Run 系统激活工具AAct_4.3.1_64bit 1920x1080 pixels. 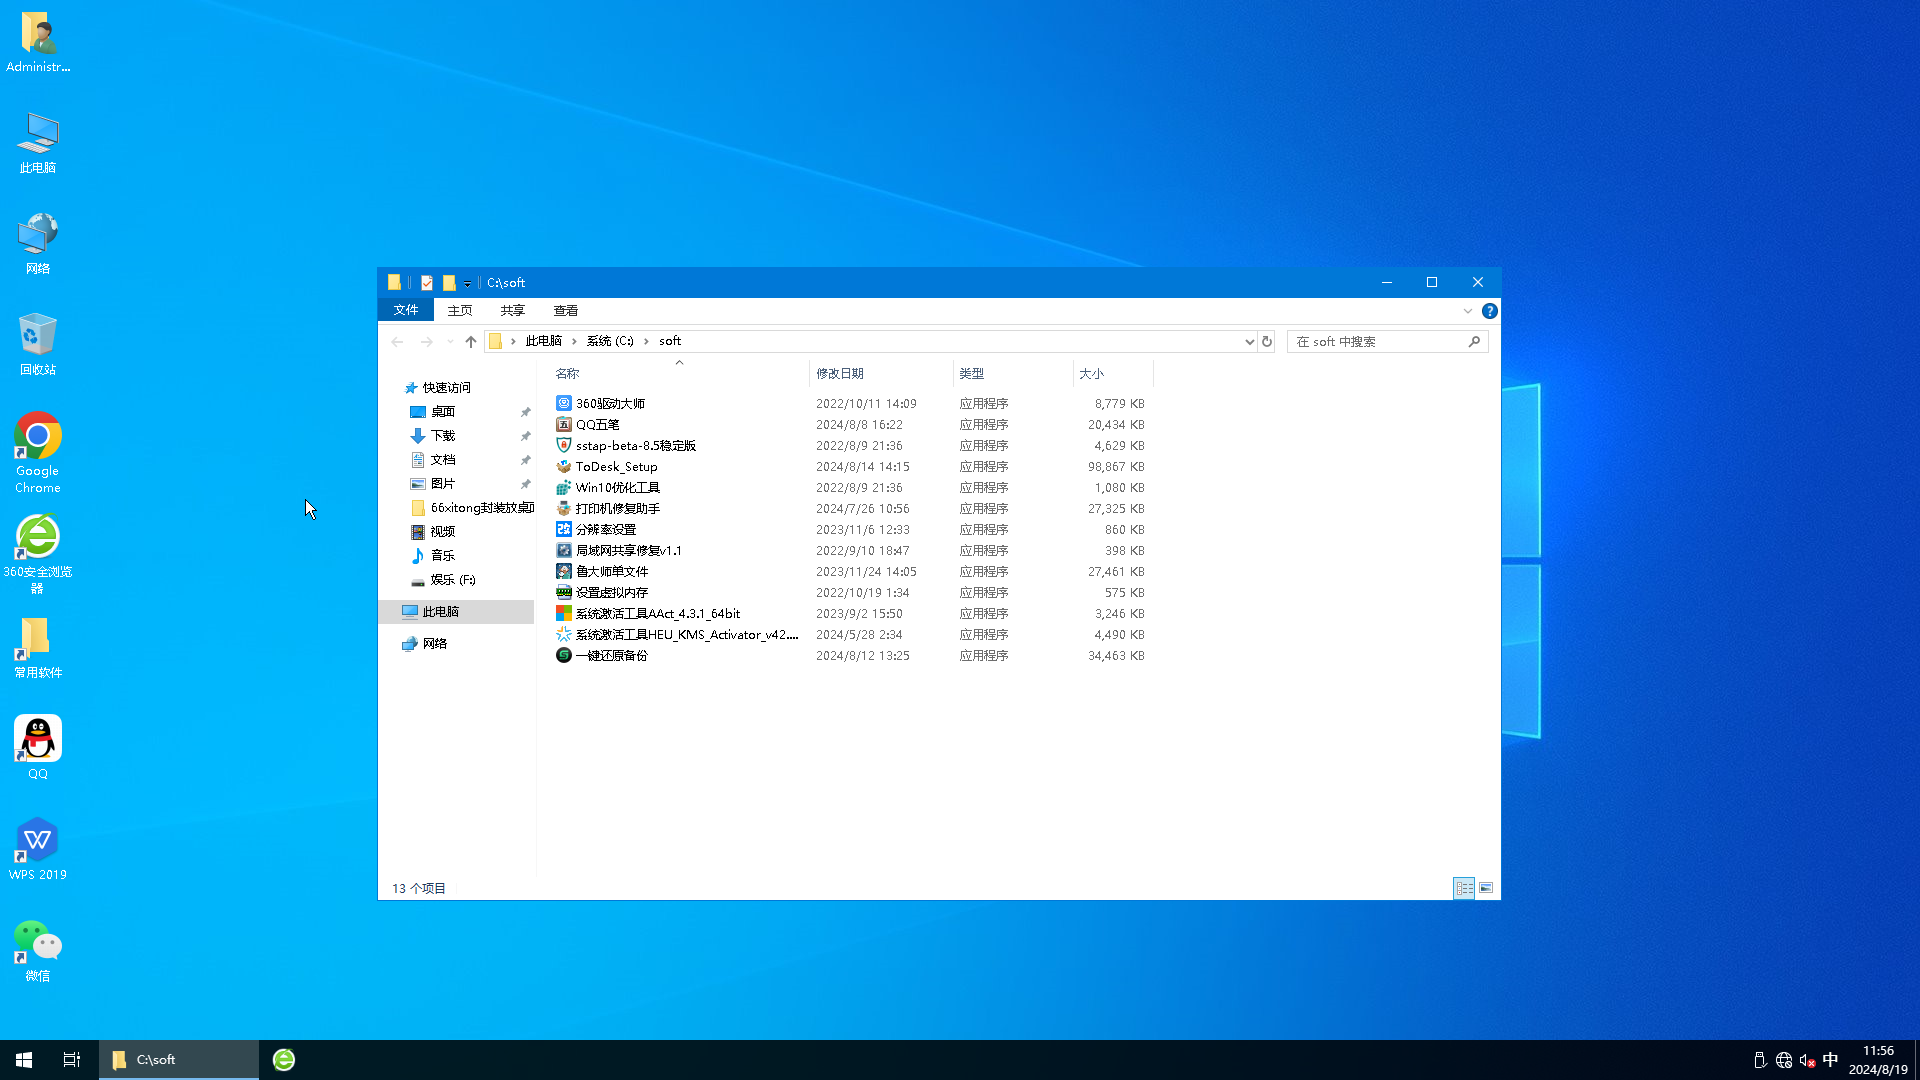[x=658, y=613]
